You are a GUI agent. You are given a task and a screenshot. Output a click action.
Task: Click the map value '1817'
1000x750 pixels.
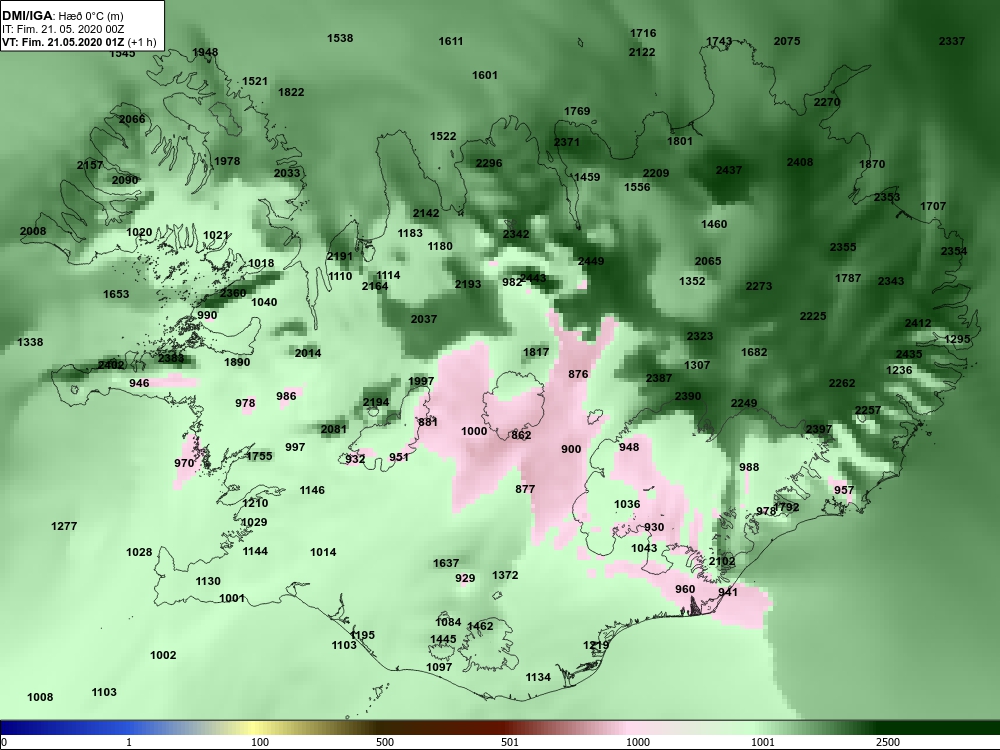click(536, 353)
